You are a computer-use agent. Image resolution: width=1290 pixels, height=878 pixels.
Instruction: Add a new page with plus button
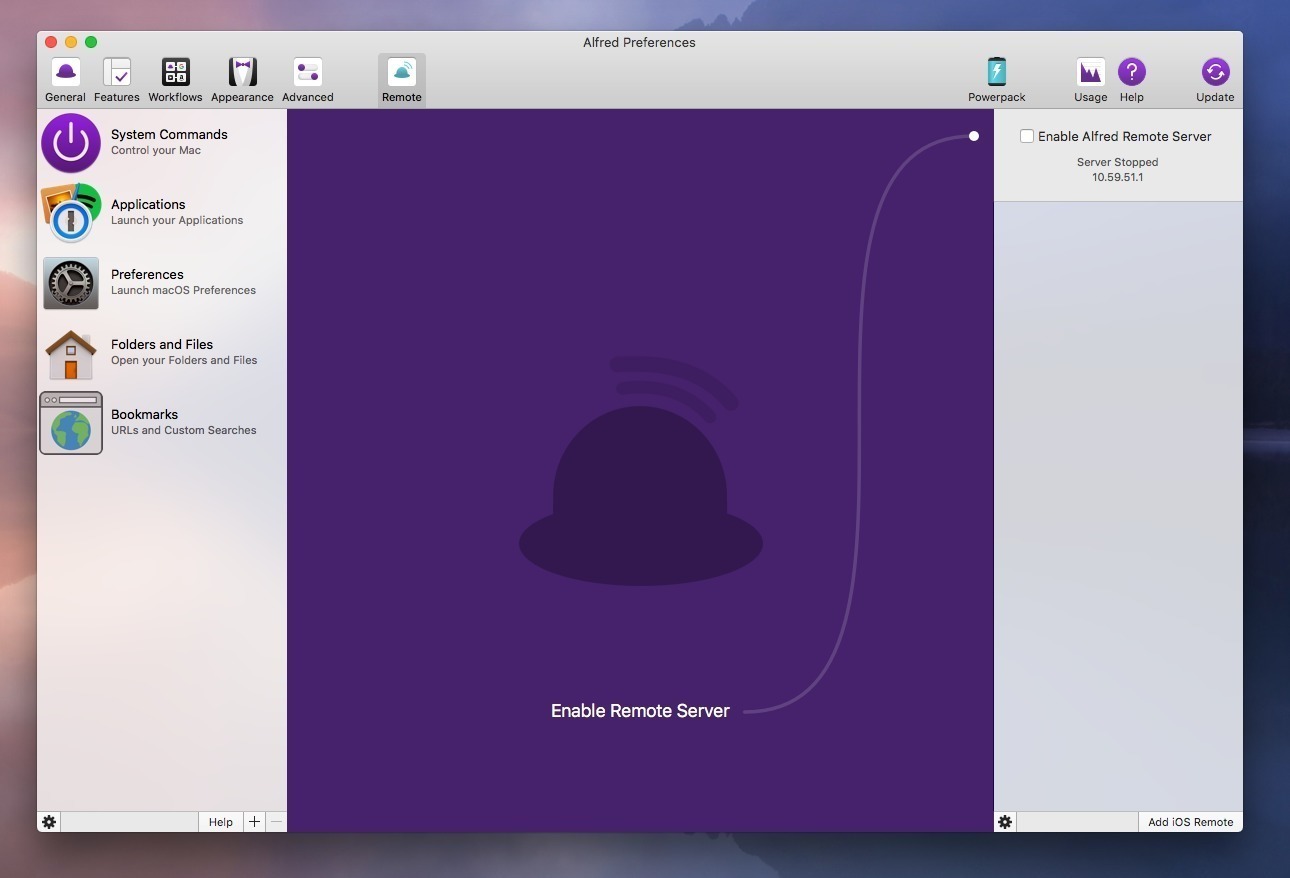pos(254,822)
